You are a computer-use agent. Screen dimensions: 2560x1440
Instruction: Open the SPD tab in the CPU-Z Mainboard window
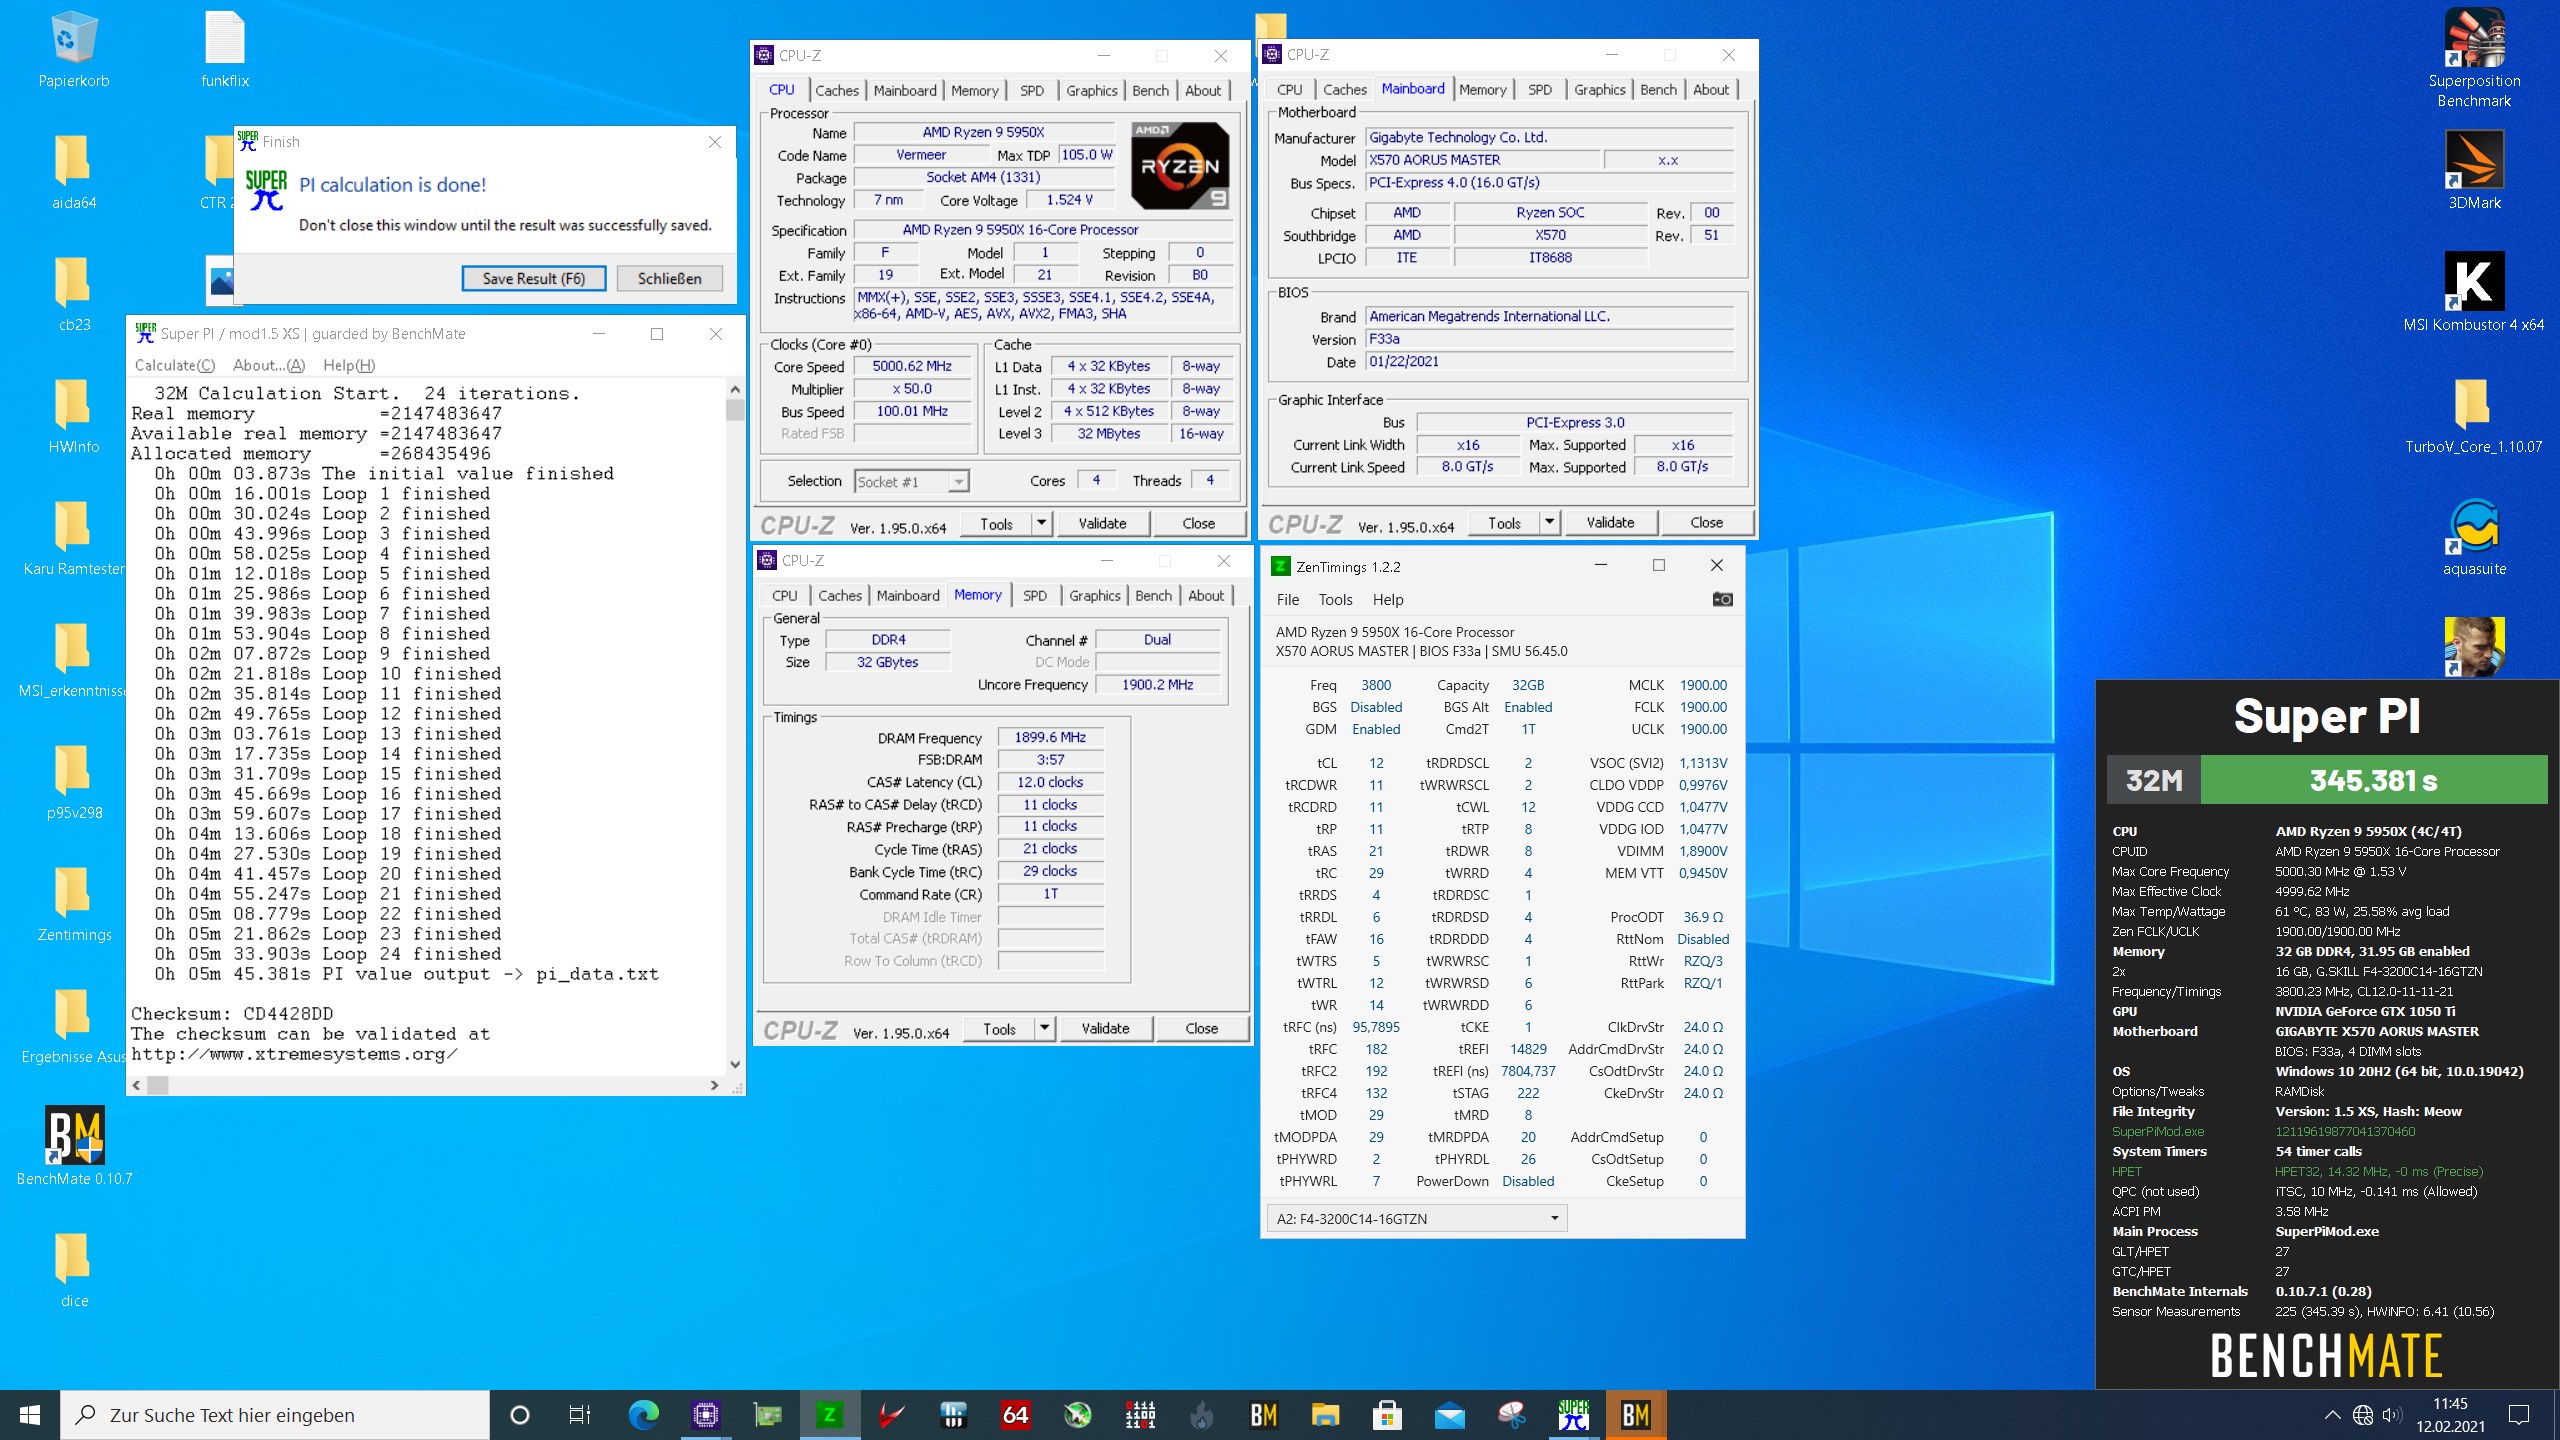click(x=1540, y=89)
